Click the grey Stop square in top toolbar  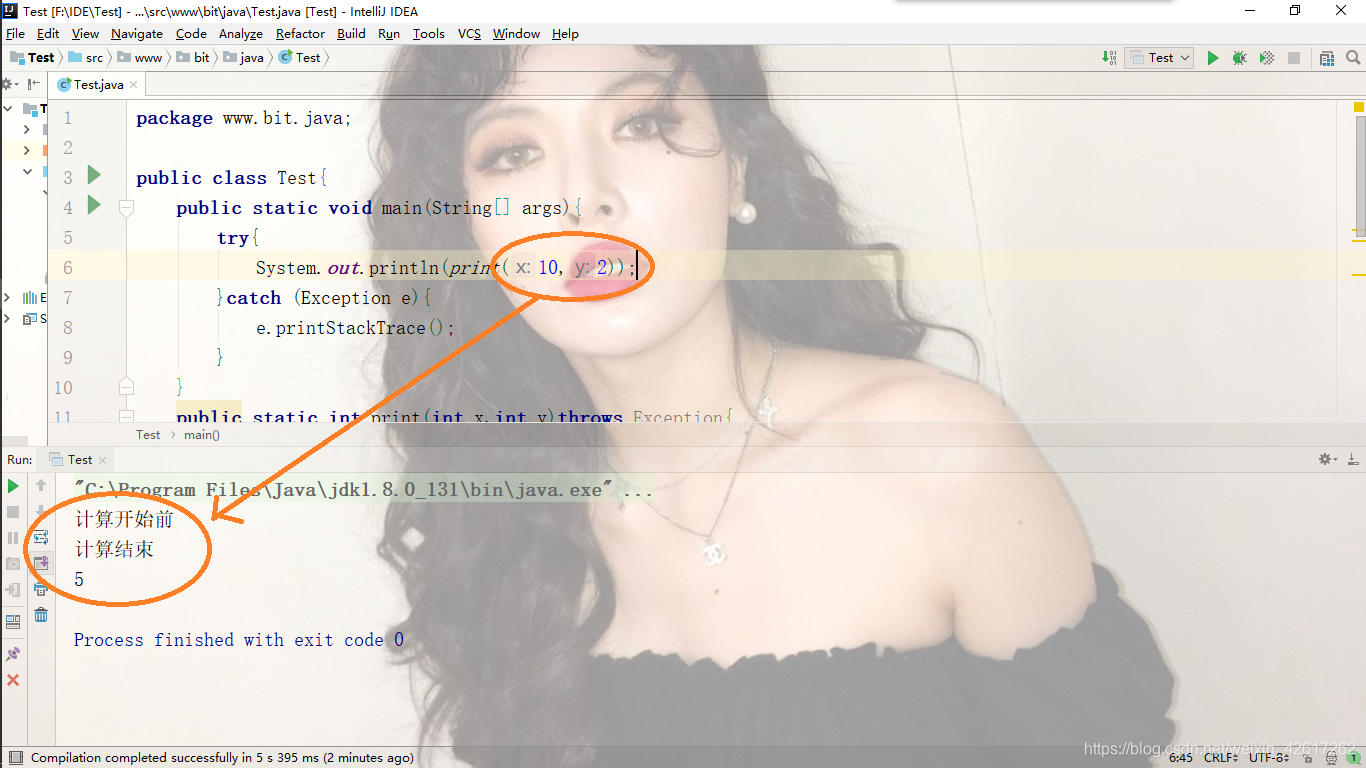(1294, 58)
